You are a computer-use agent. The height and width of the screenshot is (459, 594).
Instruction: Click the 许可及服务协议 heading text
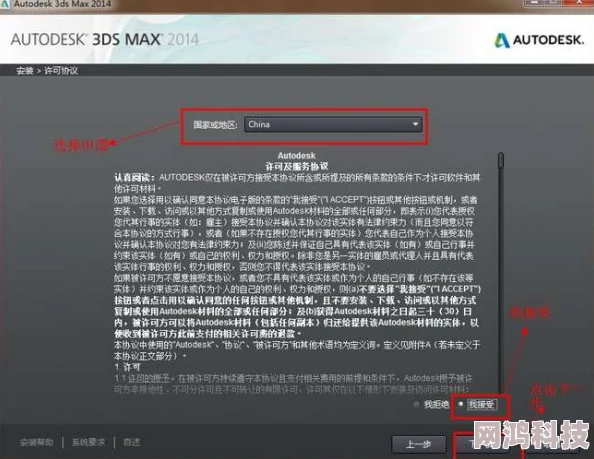point(296,166)
